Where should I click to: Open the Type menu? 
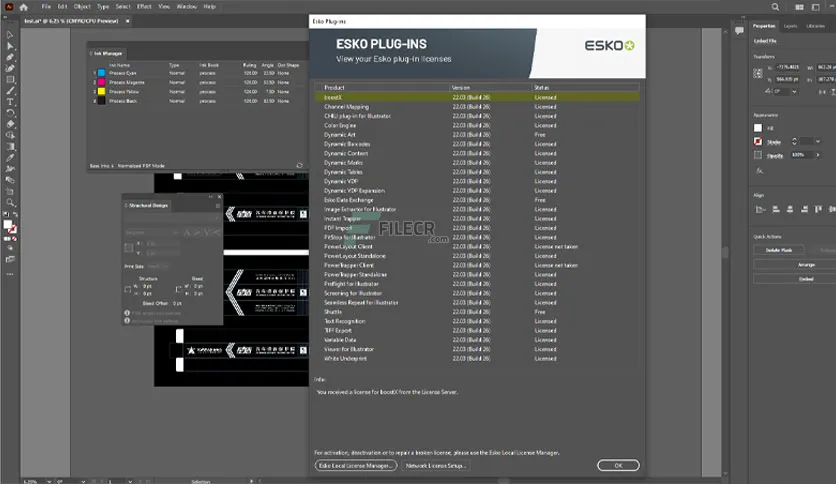pos(103,7)
